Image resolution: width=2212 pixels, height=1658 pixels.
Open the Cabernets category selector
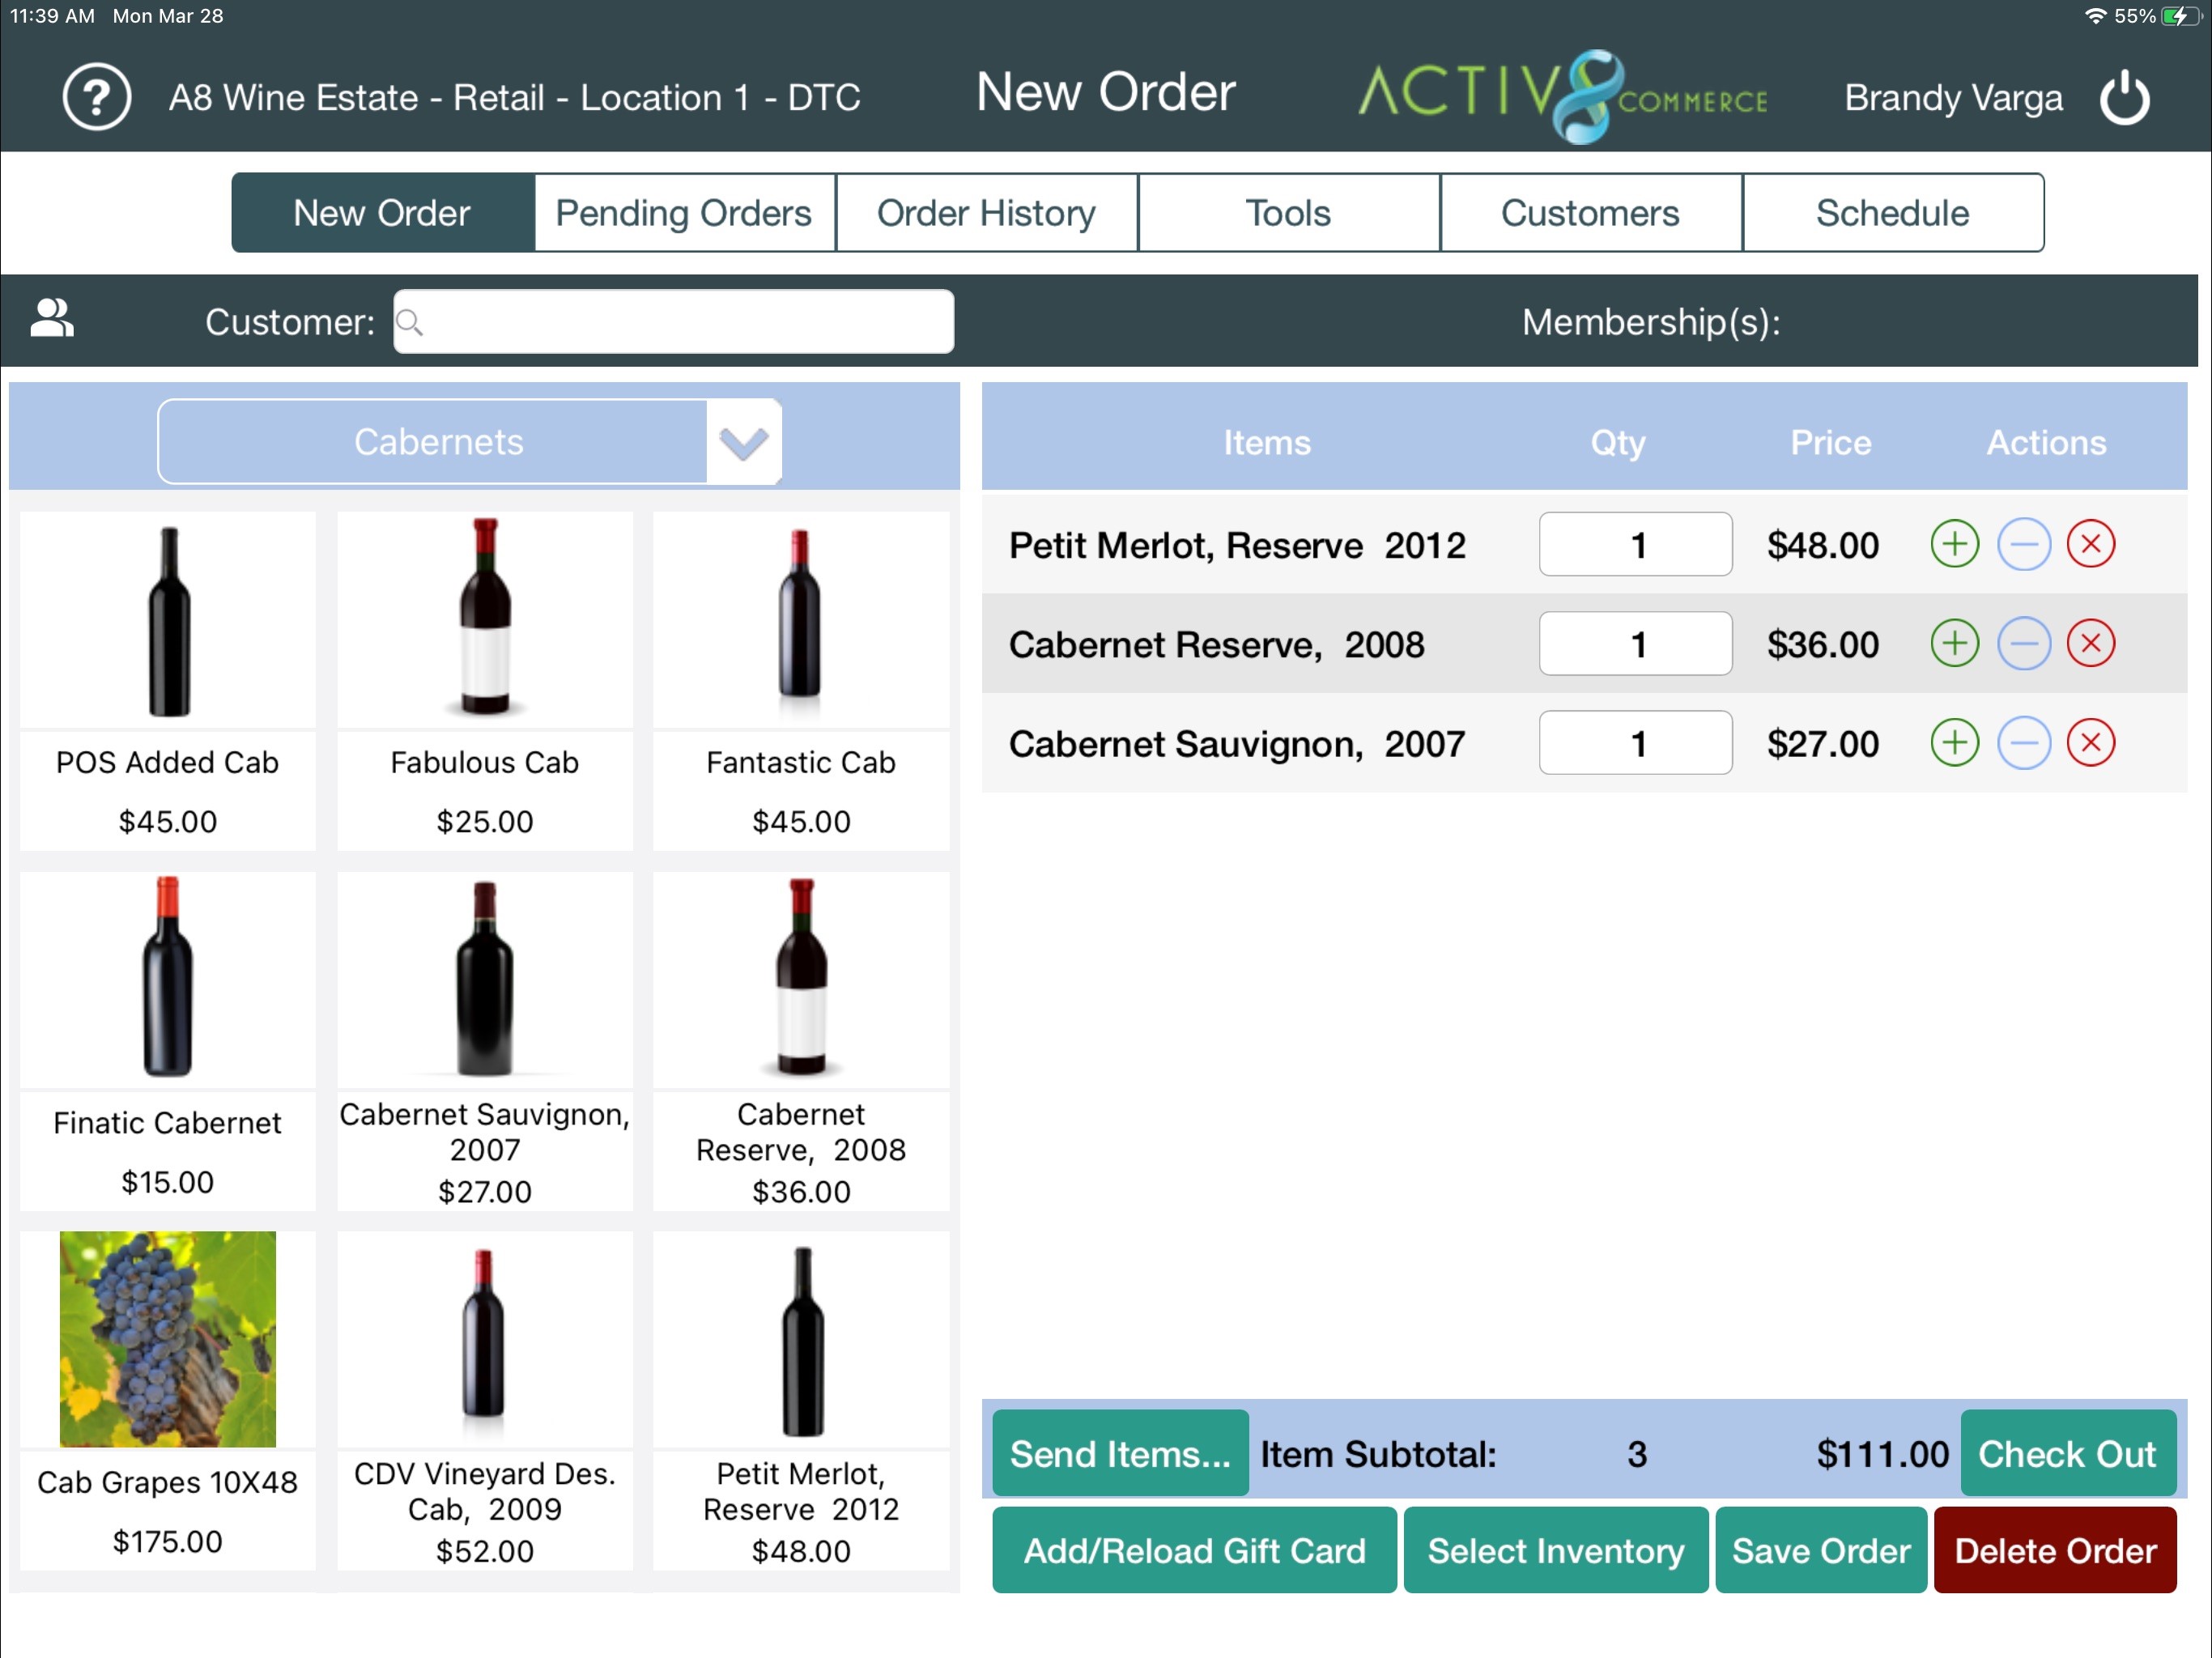click(x=437, y=442)
